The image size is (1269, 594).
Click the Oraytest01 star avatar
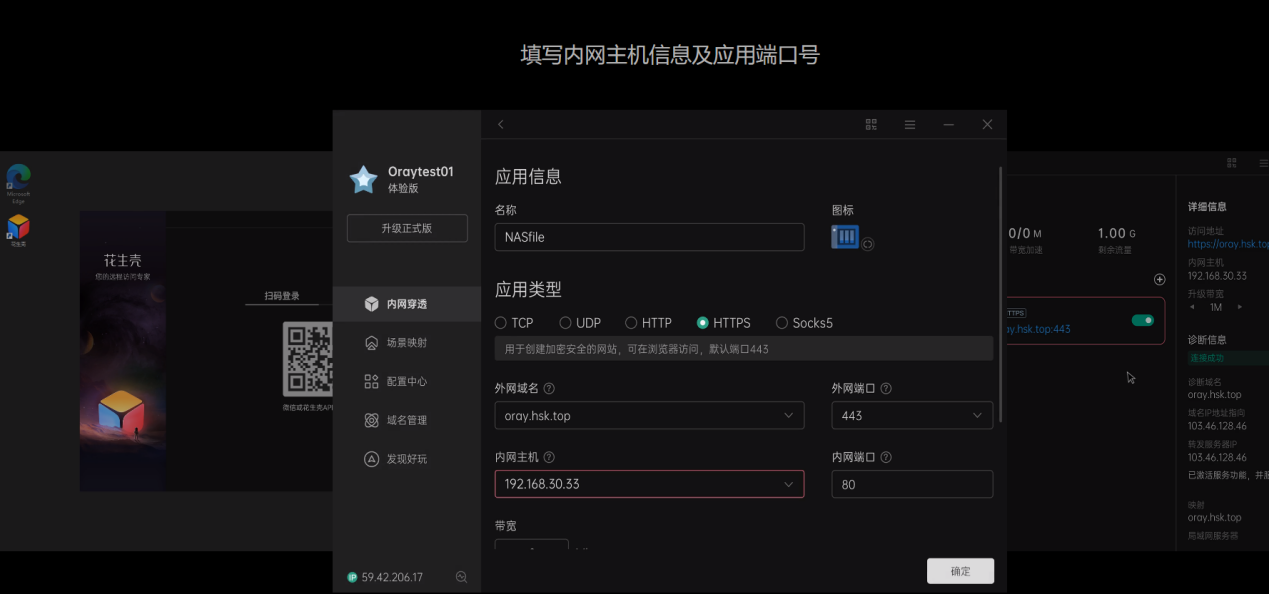pos(363,180)
